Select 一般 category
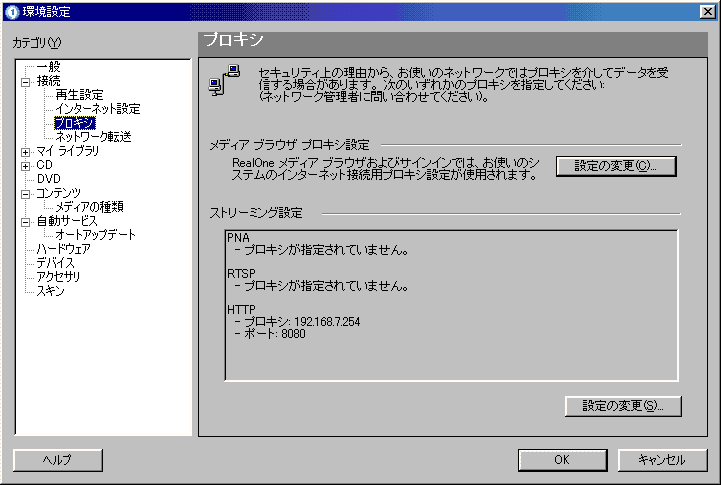The width and height of the screenshot is (721, 485). 48,67
